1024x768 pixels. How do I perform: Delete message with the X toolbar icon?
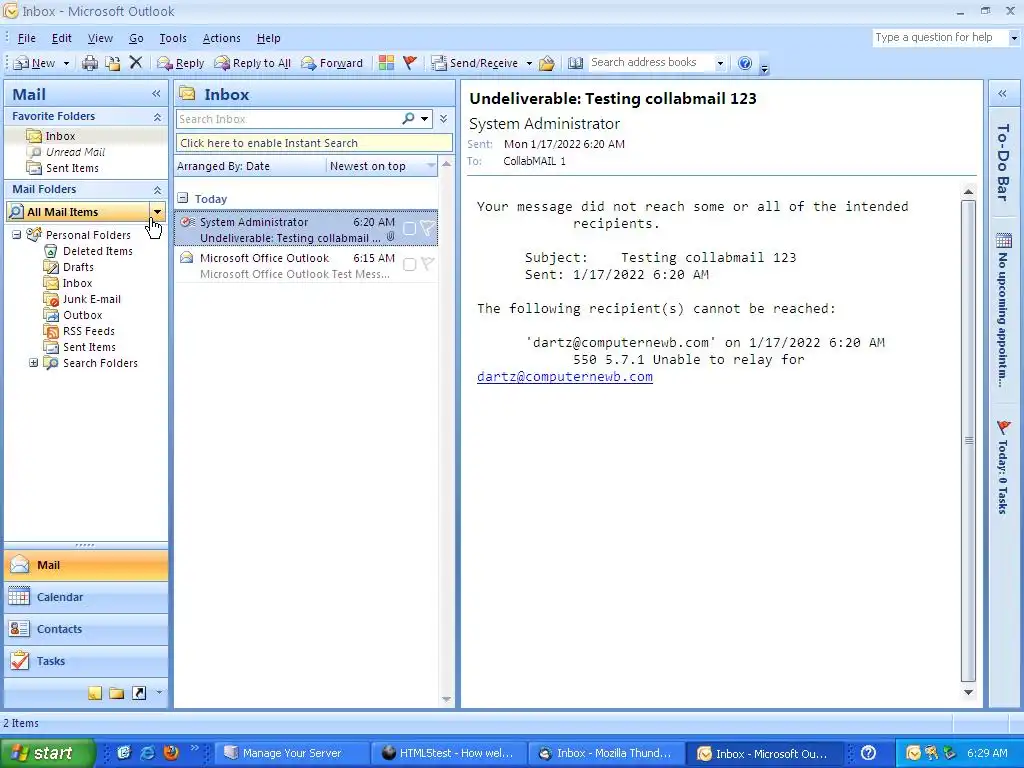point(136,63)
